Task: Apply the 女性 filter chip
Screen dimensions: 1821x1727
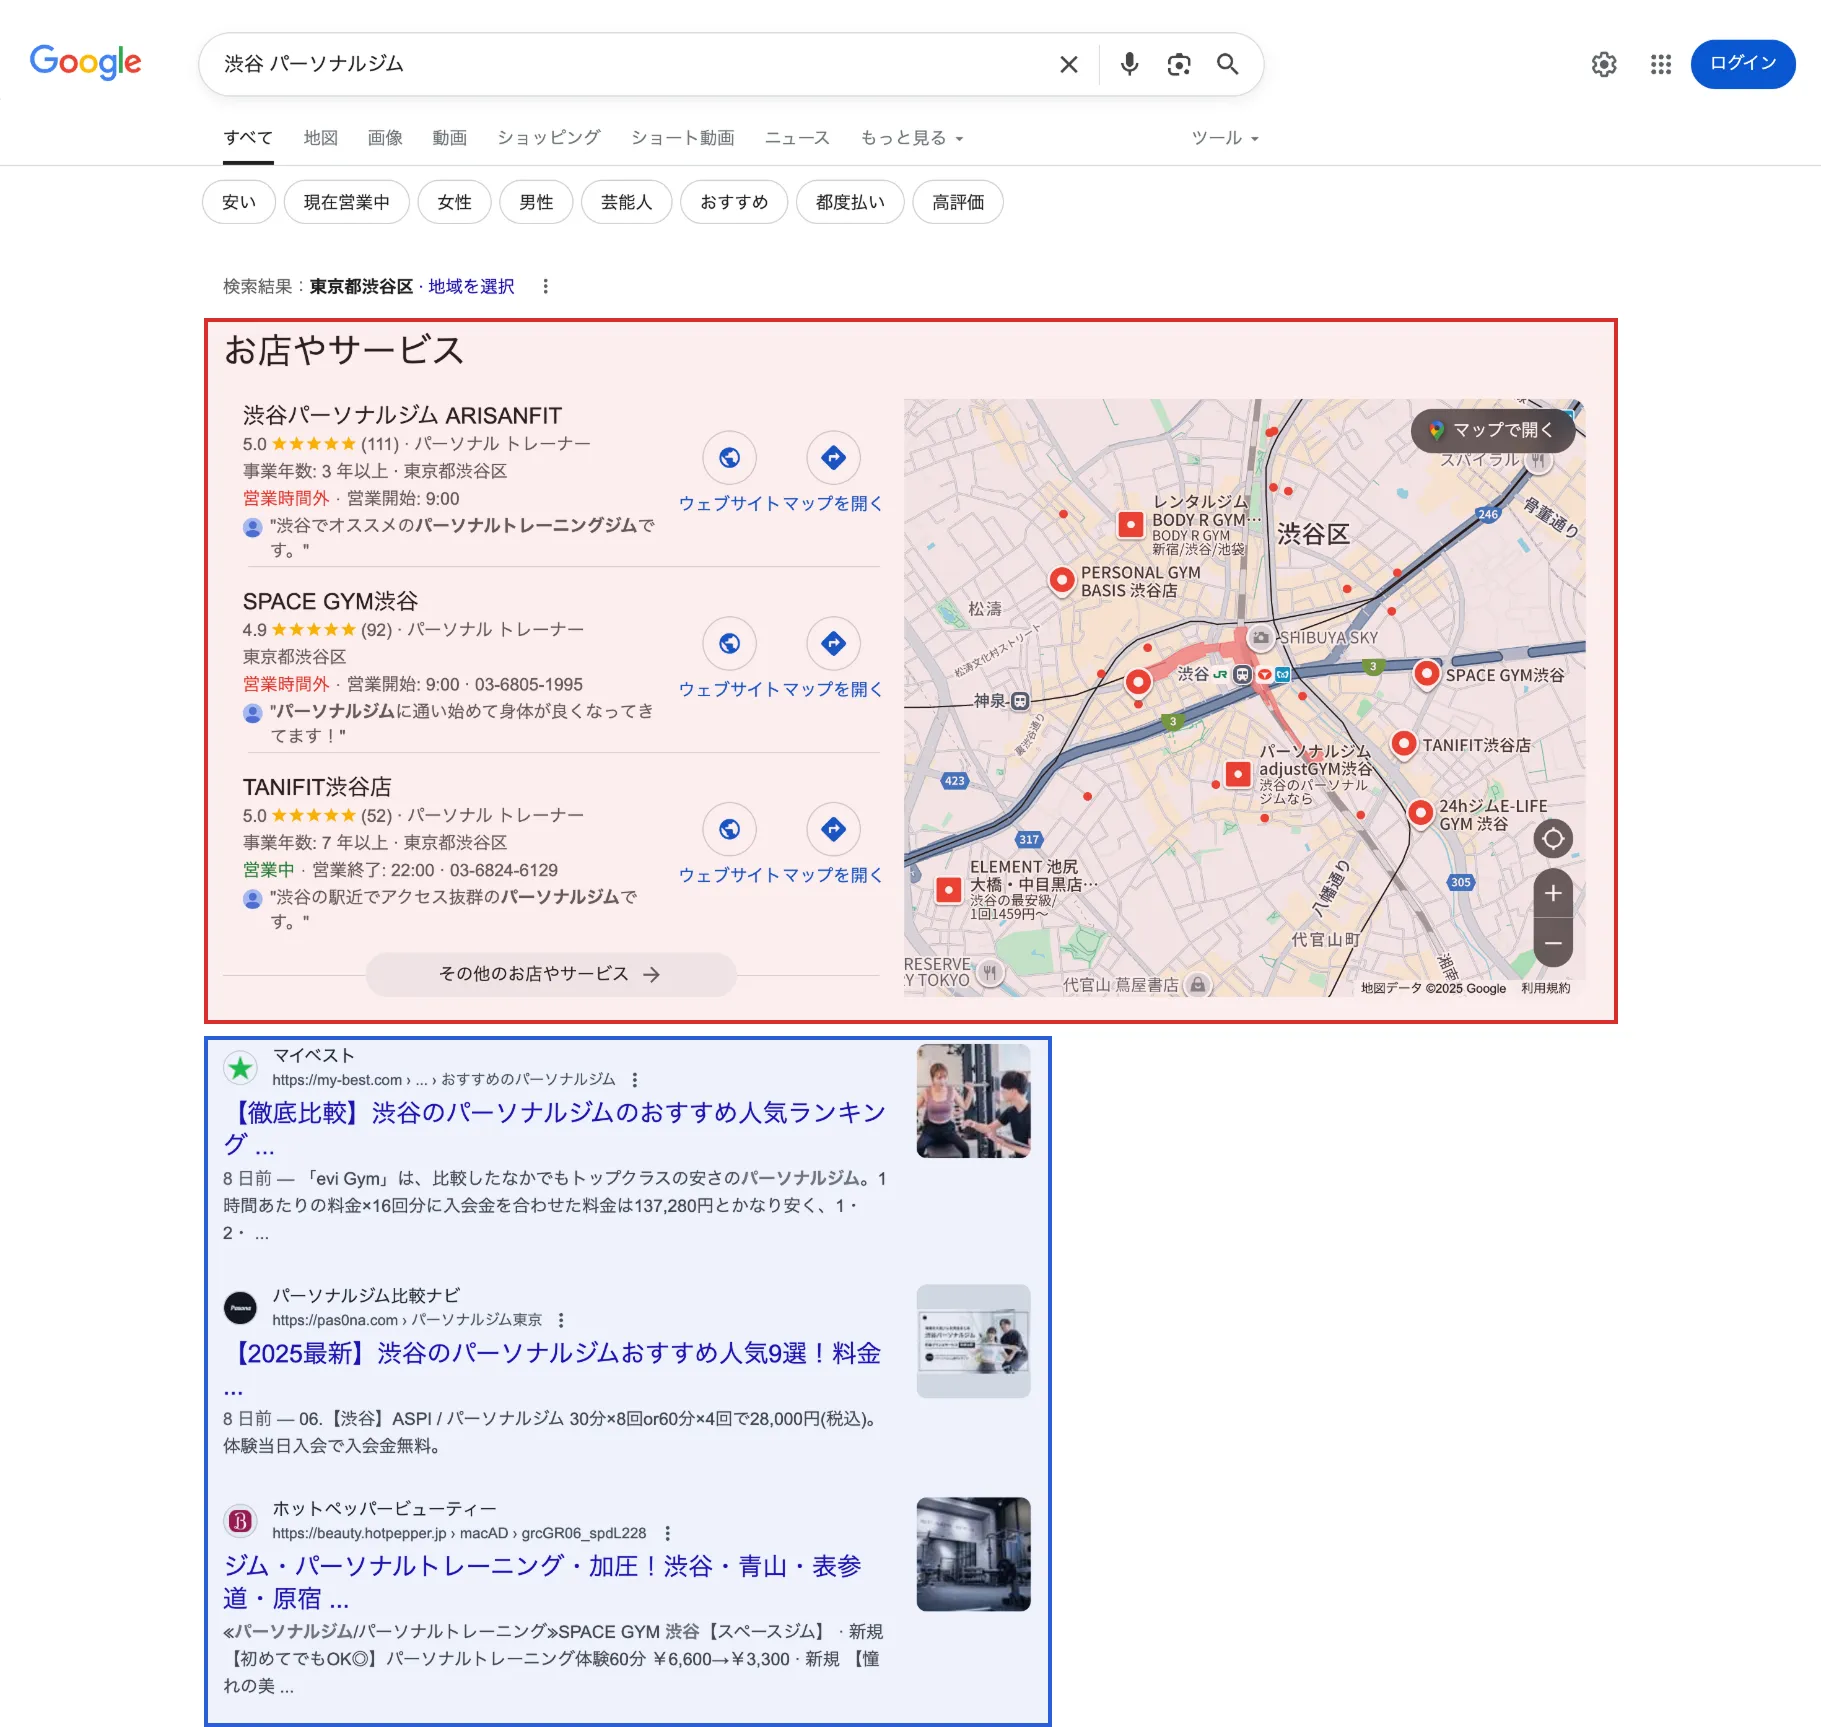Action: pos(455,202)
